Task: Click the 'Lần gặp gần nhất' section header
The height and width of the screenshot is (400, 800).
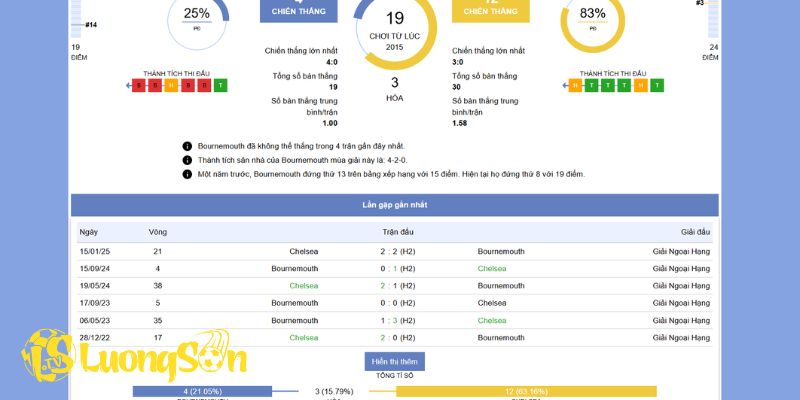Action: (394, 205)
